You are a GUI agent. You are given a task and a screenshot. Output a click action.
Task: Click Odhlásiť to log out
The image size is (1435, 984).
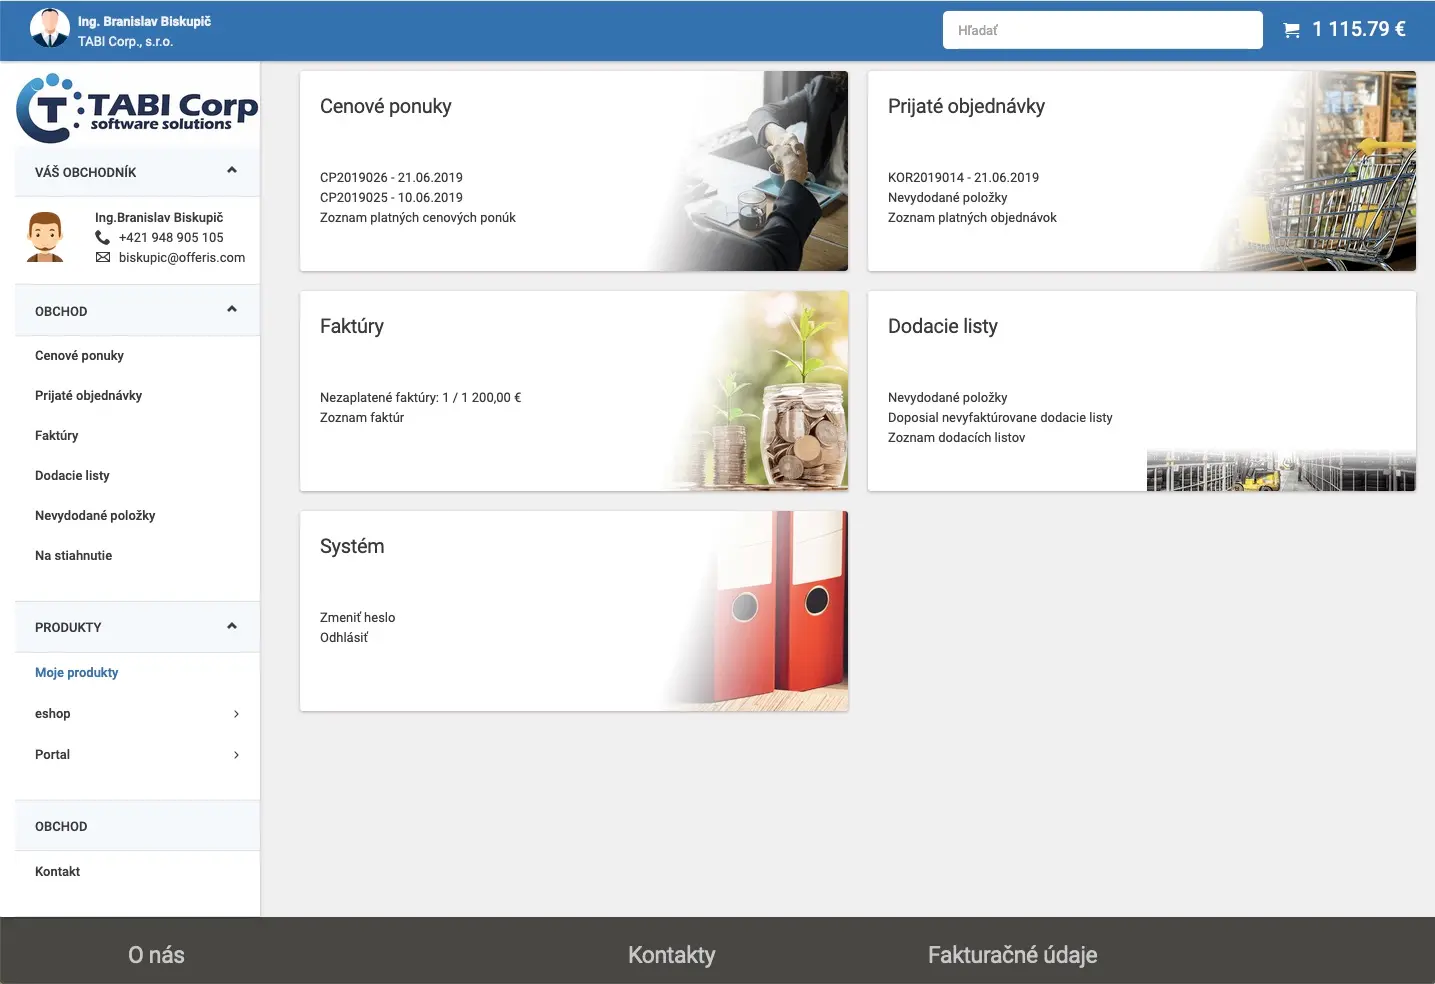pyautogui.click(x=344, y=637)
